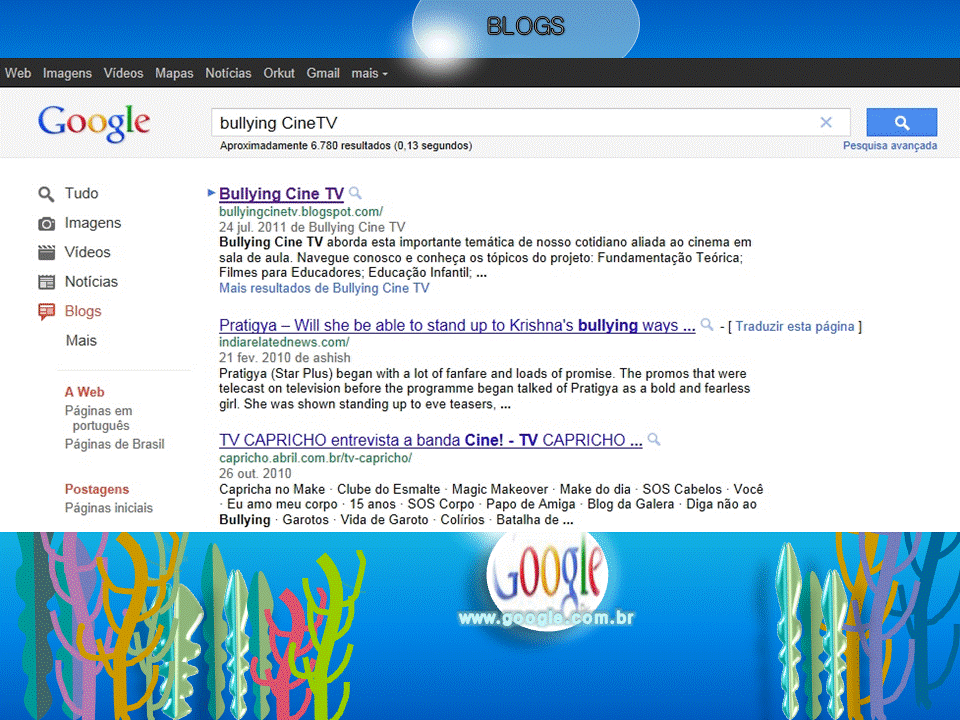This screenshot has width=960, height=720.
Task: Open Notícias in the top black bar
Action: coord(228,73)
